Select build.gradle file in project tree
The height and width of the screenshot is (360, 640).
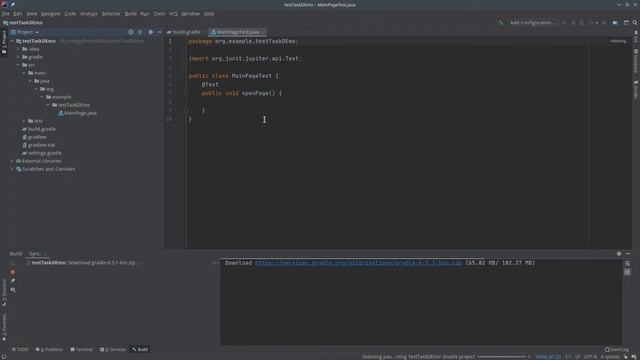[x=39, y=129]
